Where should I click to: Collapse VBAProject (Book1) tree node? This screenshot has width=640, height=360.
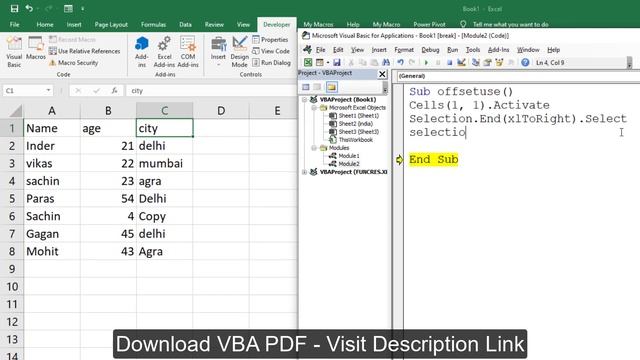[x=304, y=100]
